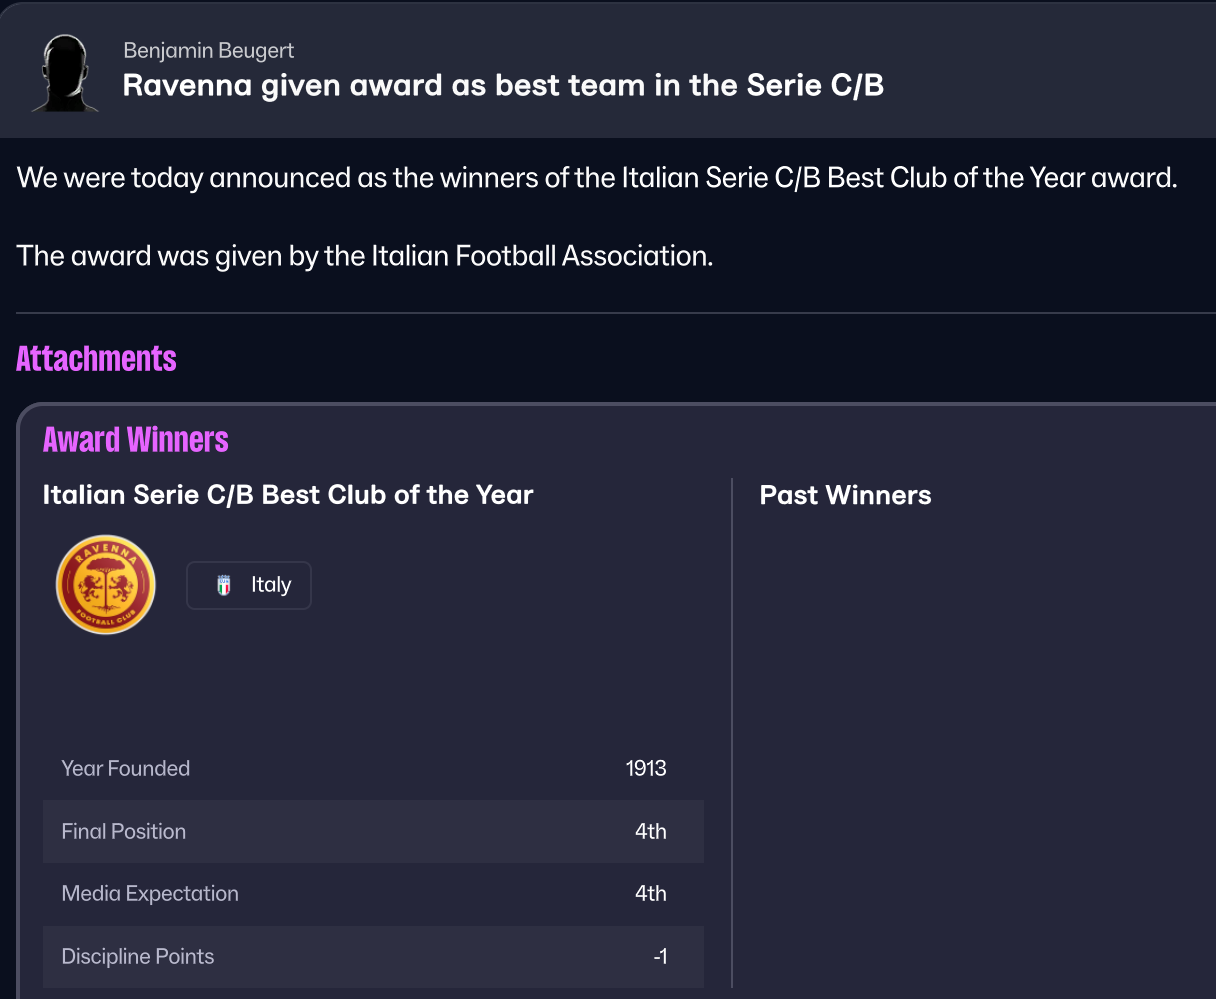This screenshot has width=1216, height=999.
Task: Click the small Italy flag icon
Action: tap(224, 586)
